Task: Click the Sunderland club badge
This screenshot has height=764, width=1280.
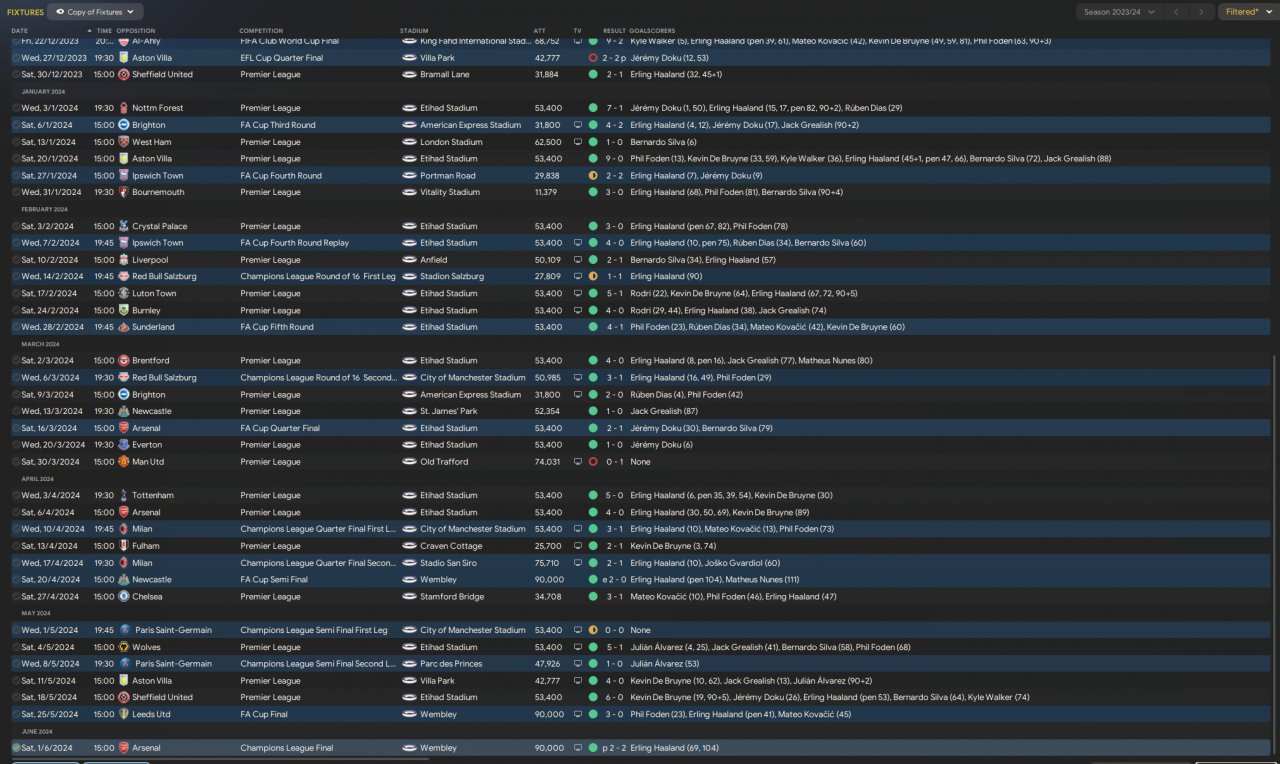Action: (124, 327)
